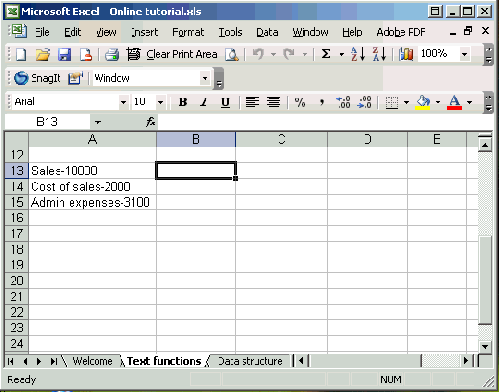
Task: Go to last sheet tab navigation button
Action: click(54, 361)
